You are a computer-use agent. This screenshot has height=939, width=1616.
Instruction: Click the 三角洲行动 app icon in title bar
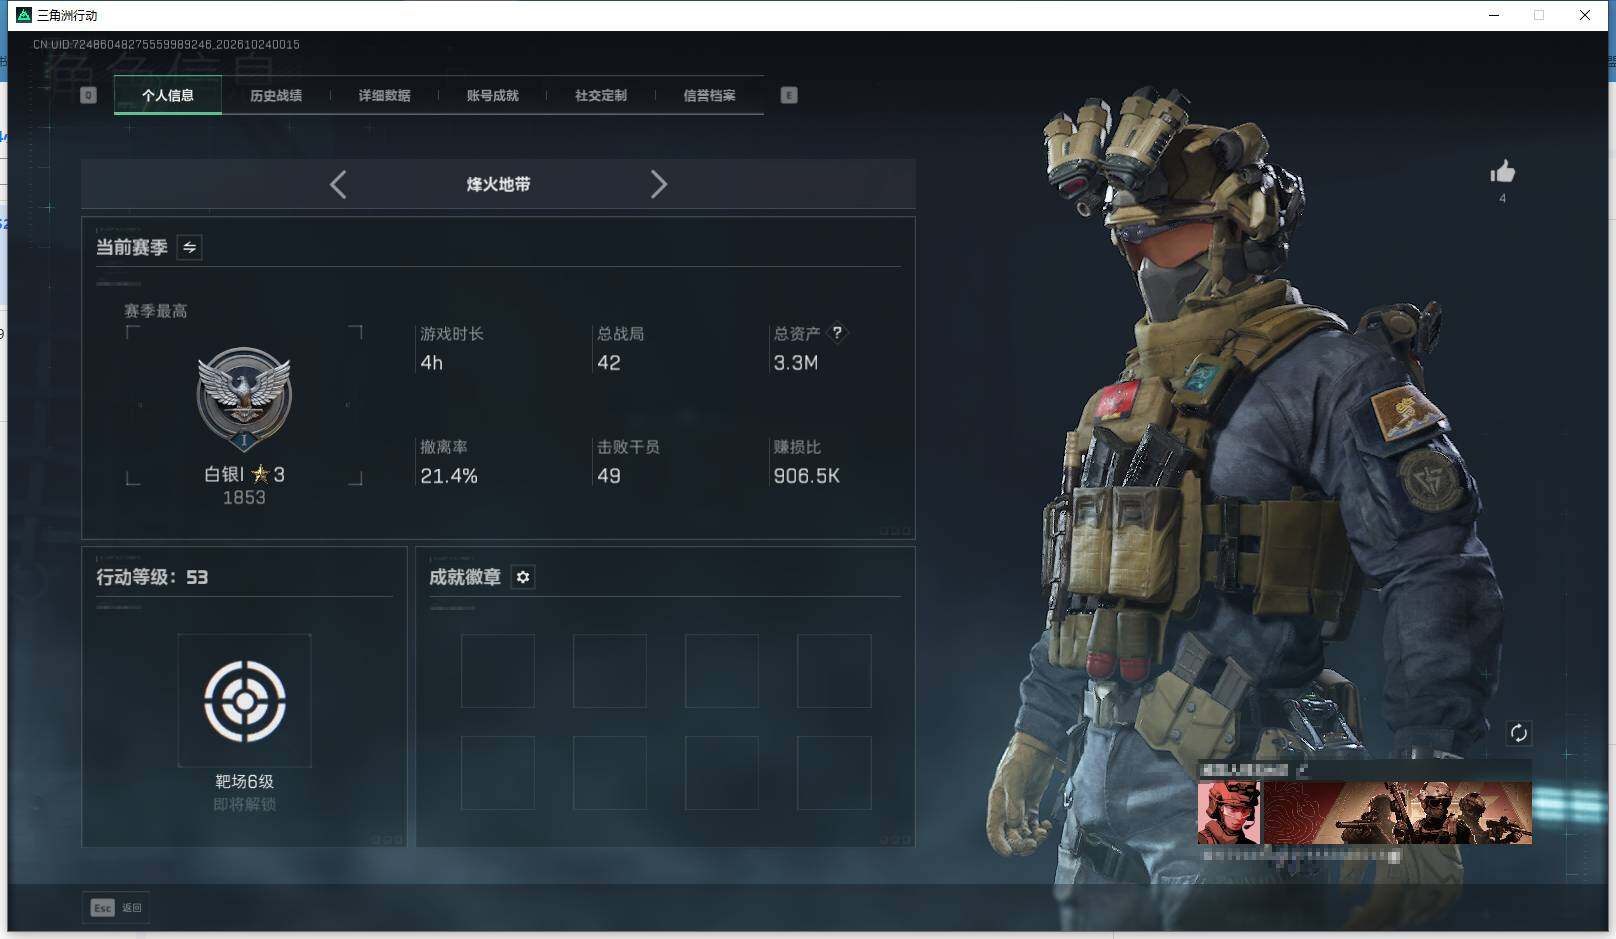pyautogui.click(x=24, y=15)
